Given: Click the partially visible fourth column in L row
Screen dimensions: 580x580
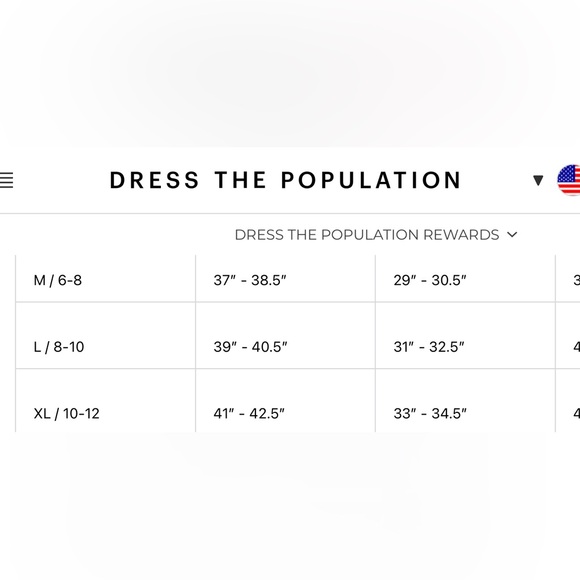Looking at the screenshot, I should point(568,335).
